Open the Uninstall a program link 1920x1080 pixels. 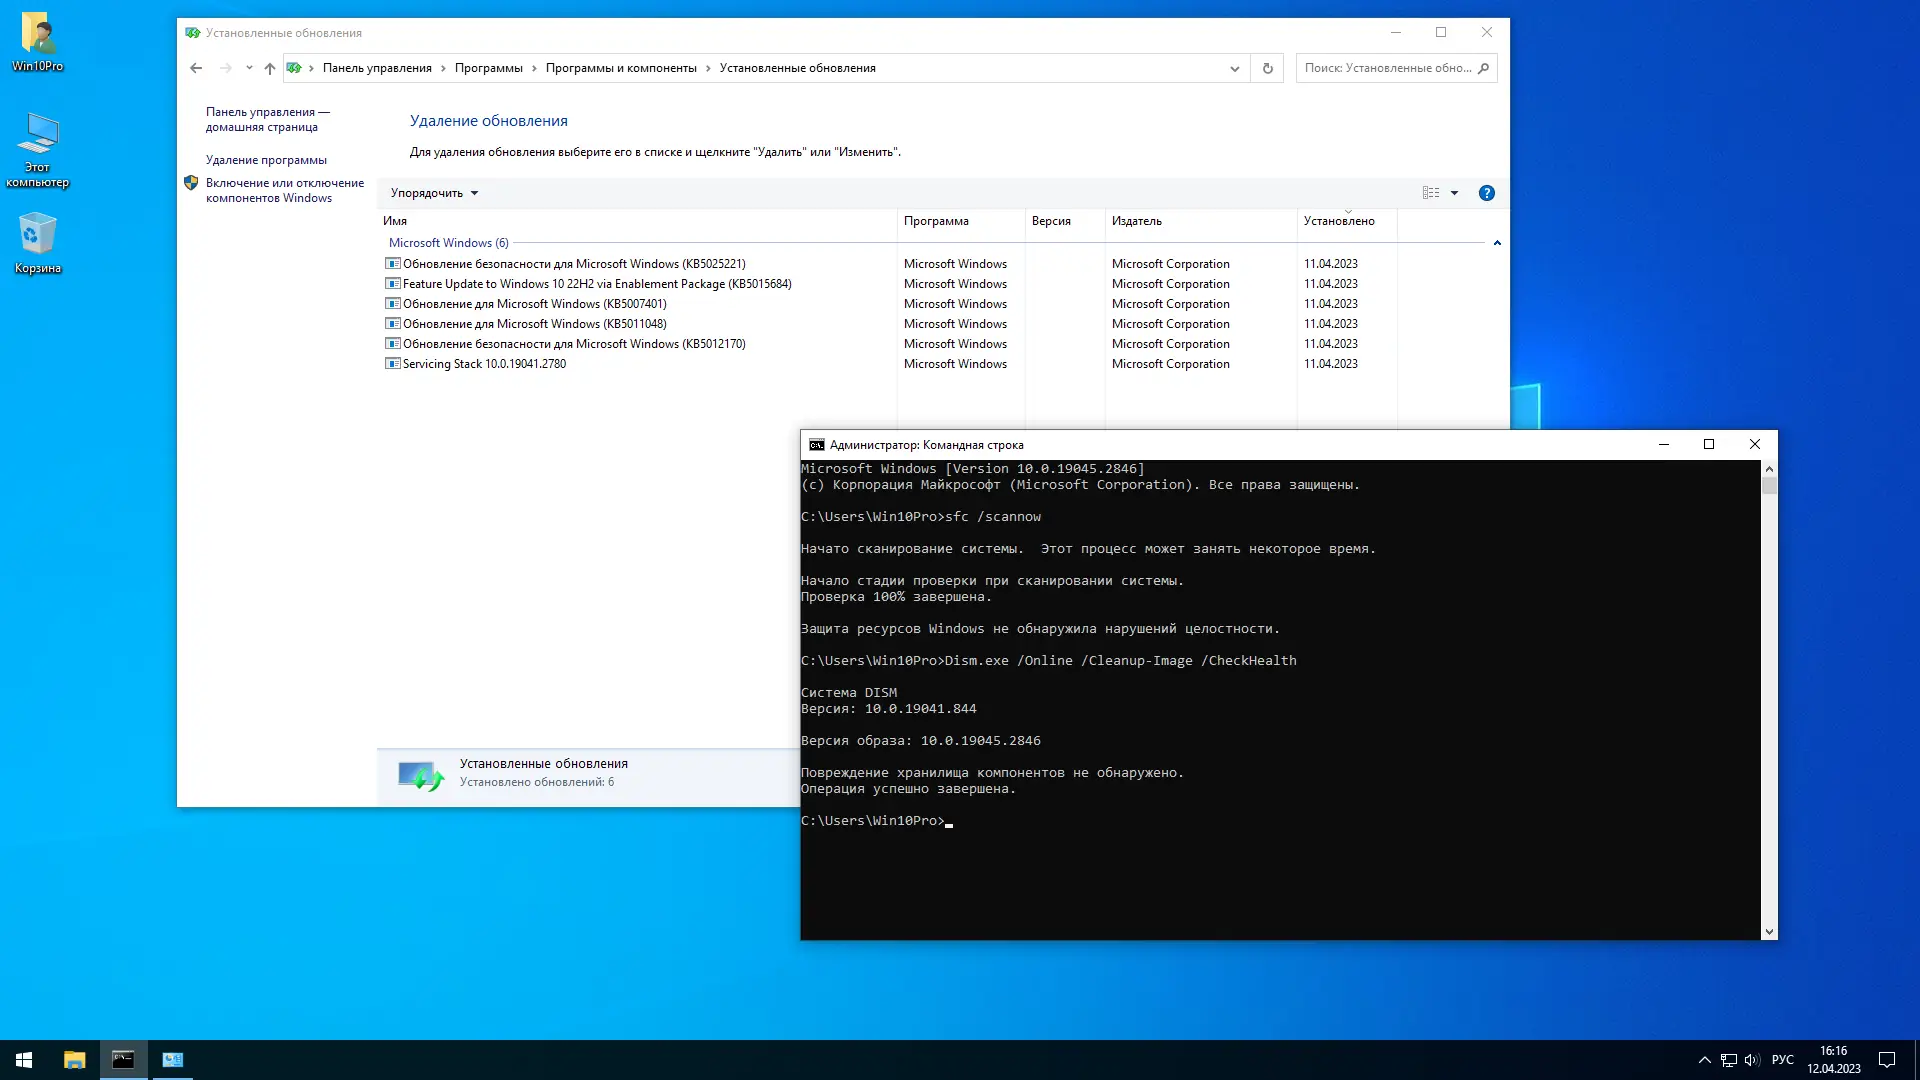[266, 160]
